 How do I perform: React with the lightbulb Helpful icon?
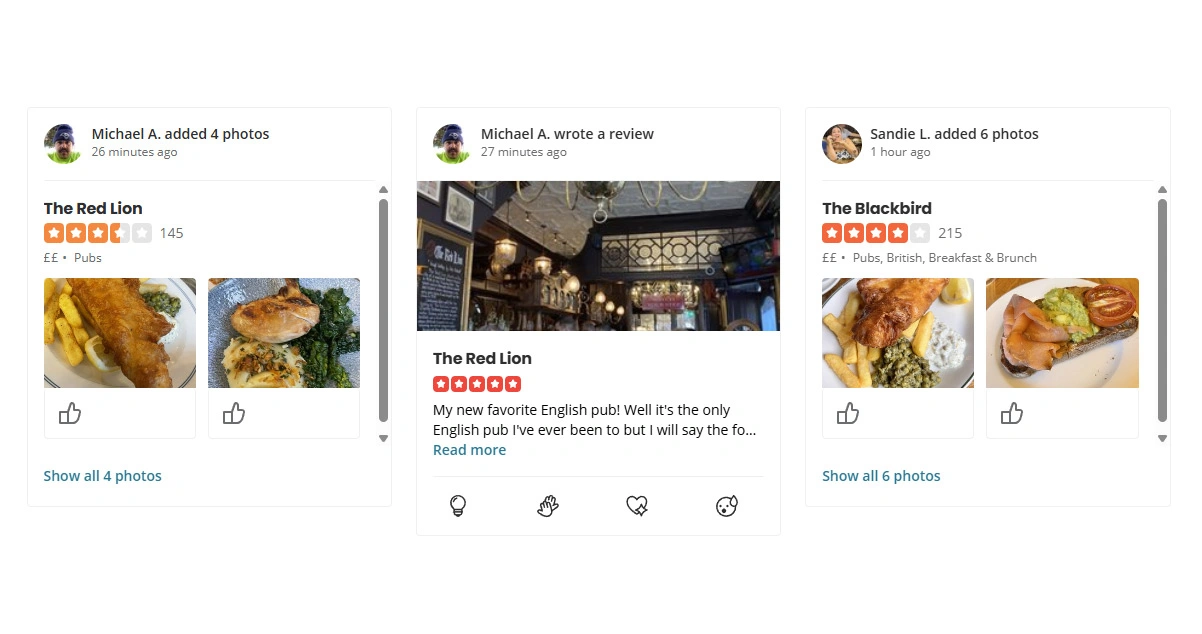tap(458, 506)
